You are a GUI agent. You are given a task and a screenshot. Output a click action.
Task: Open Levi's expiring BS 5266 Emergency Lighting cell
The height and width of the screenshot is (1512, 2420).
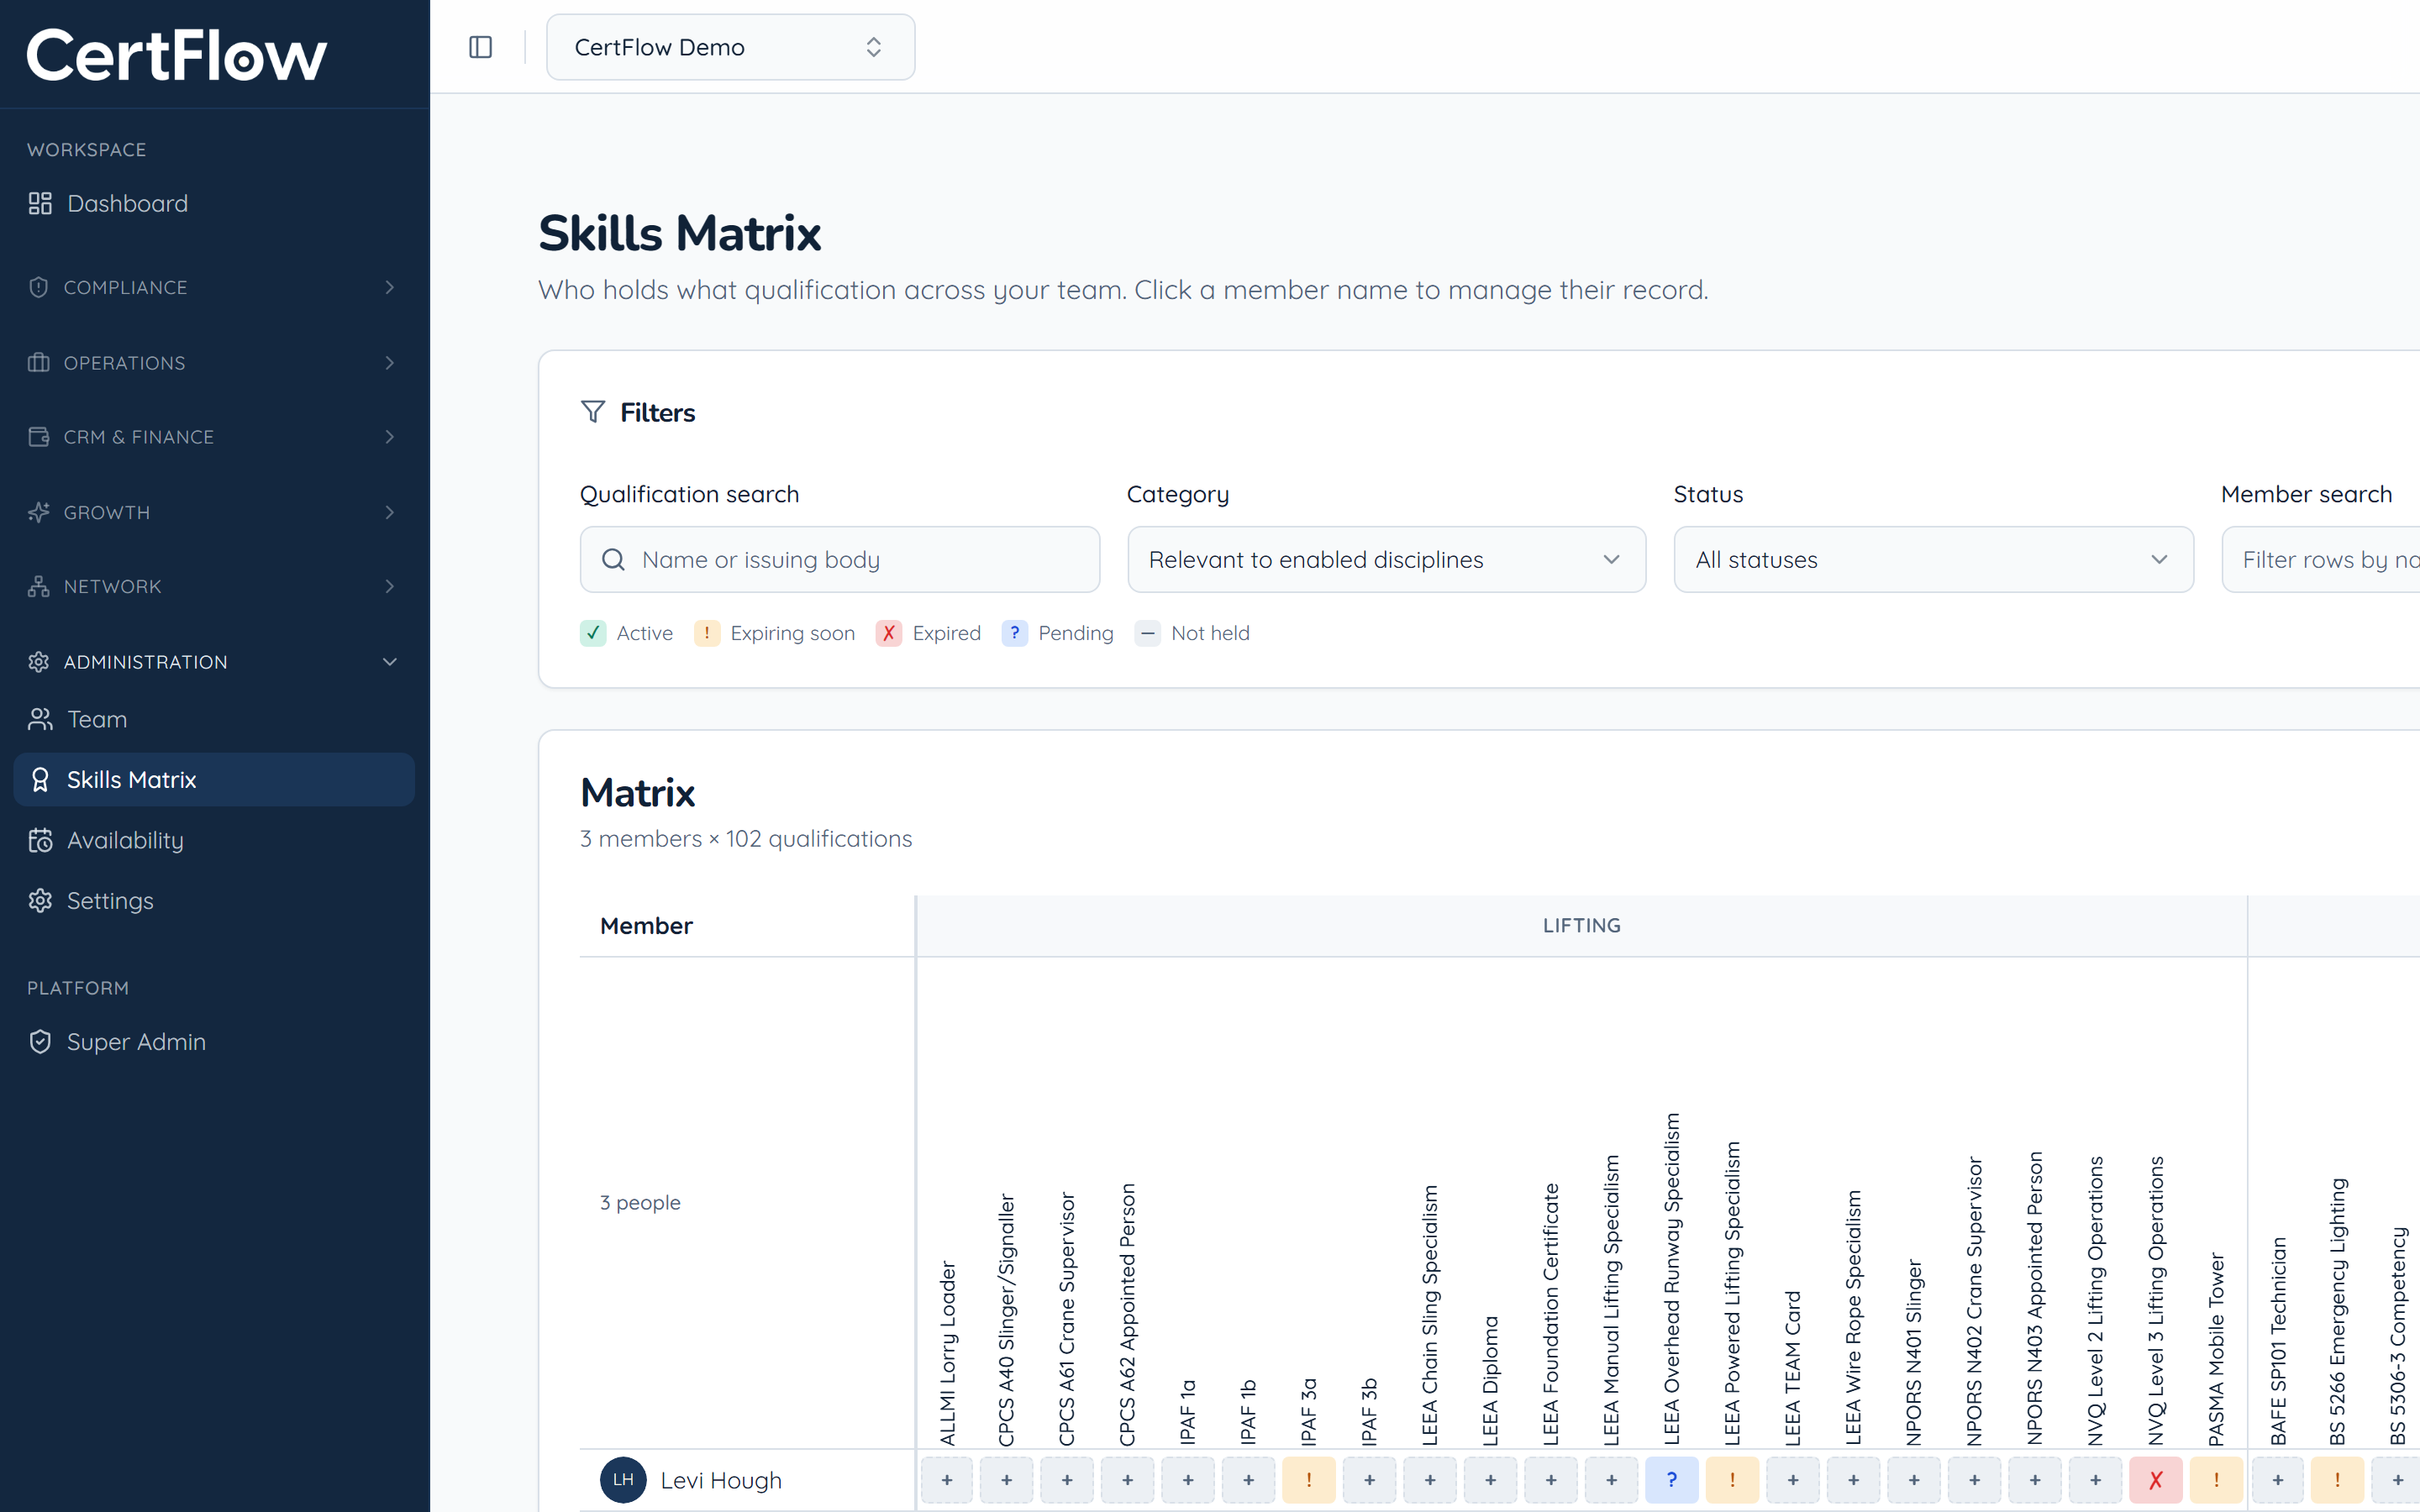click(2337, 1480)
